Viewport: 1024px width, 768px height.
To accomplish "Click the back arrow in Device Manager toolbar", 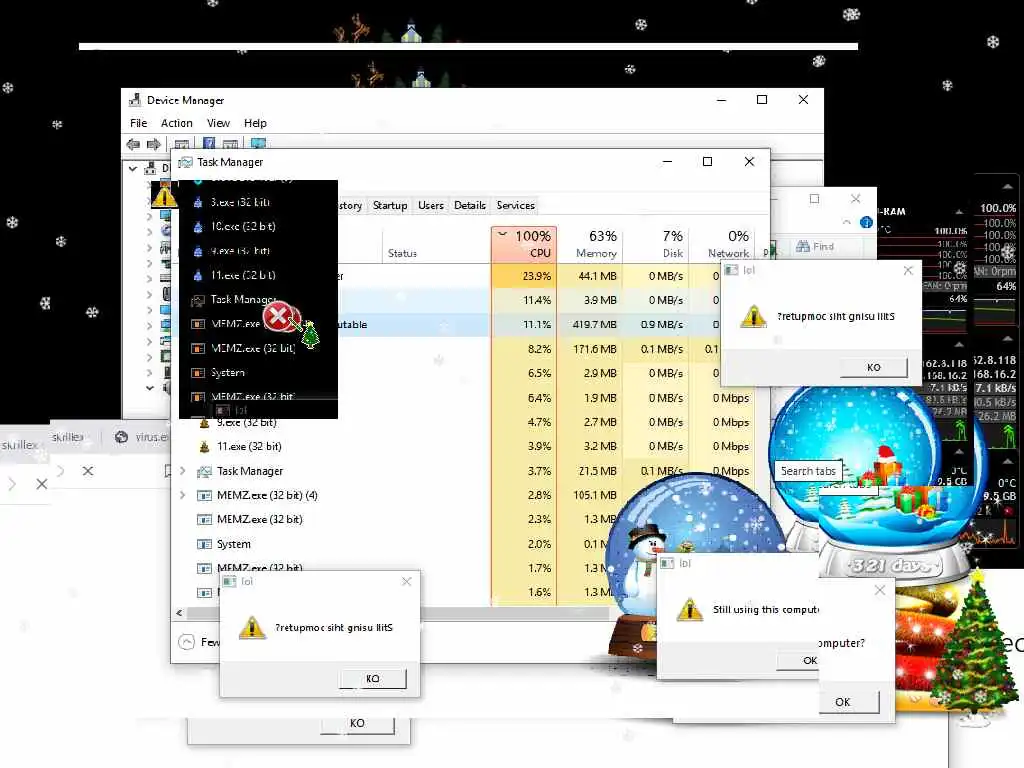I will (x=133, y=144).
